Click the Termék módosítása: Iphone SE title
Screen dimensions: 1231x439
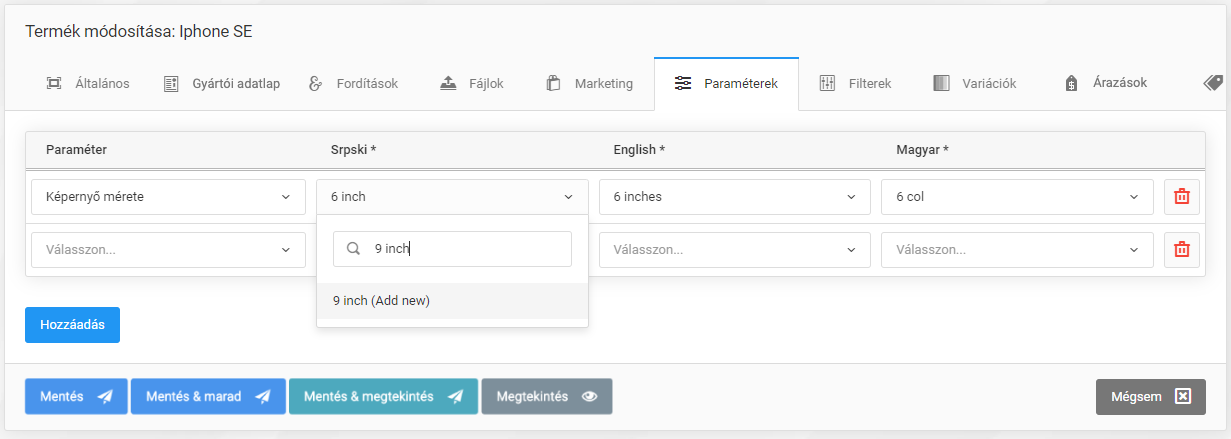[x=139, y=31]
